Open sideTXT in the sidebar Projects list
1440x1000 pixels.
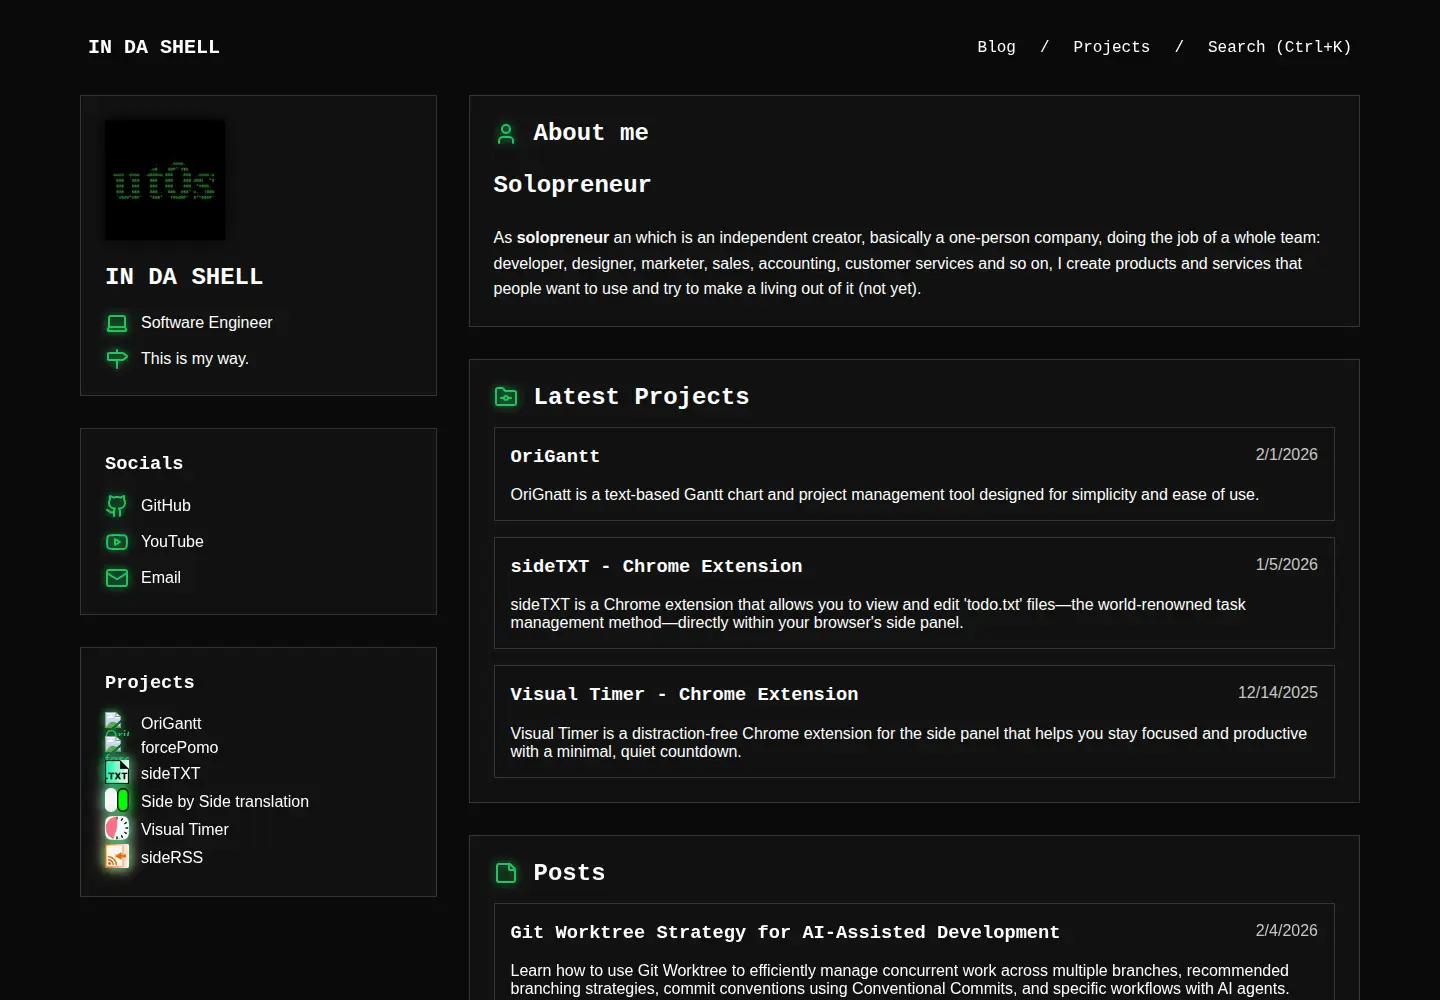coord(171,773)
